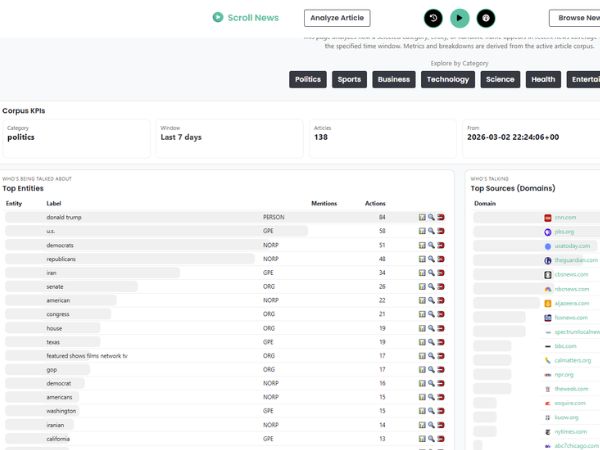This screenshot has width=600, height=450.
Task: Open the nytimes.com source link
Action: 571,432
